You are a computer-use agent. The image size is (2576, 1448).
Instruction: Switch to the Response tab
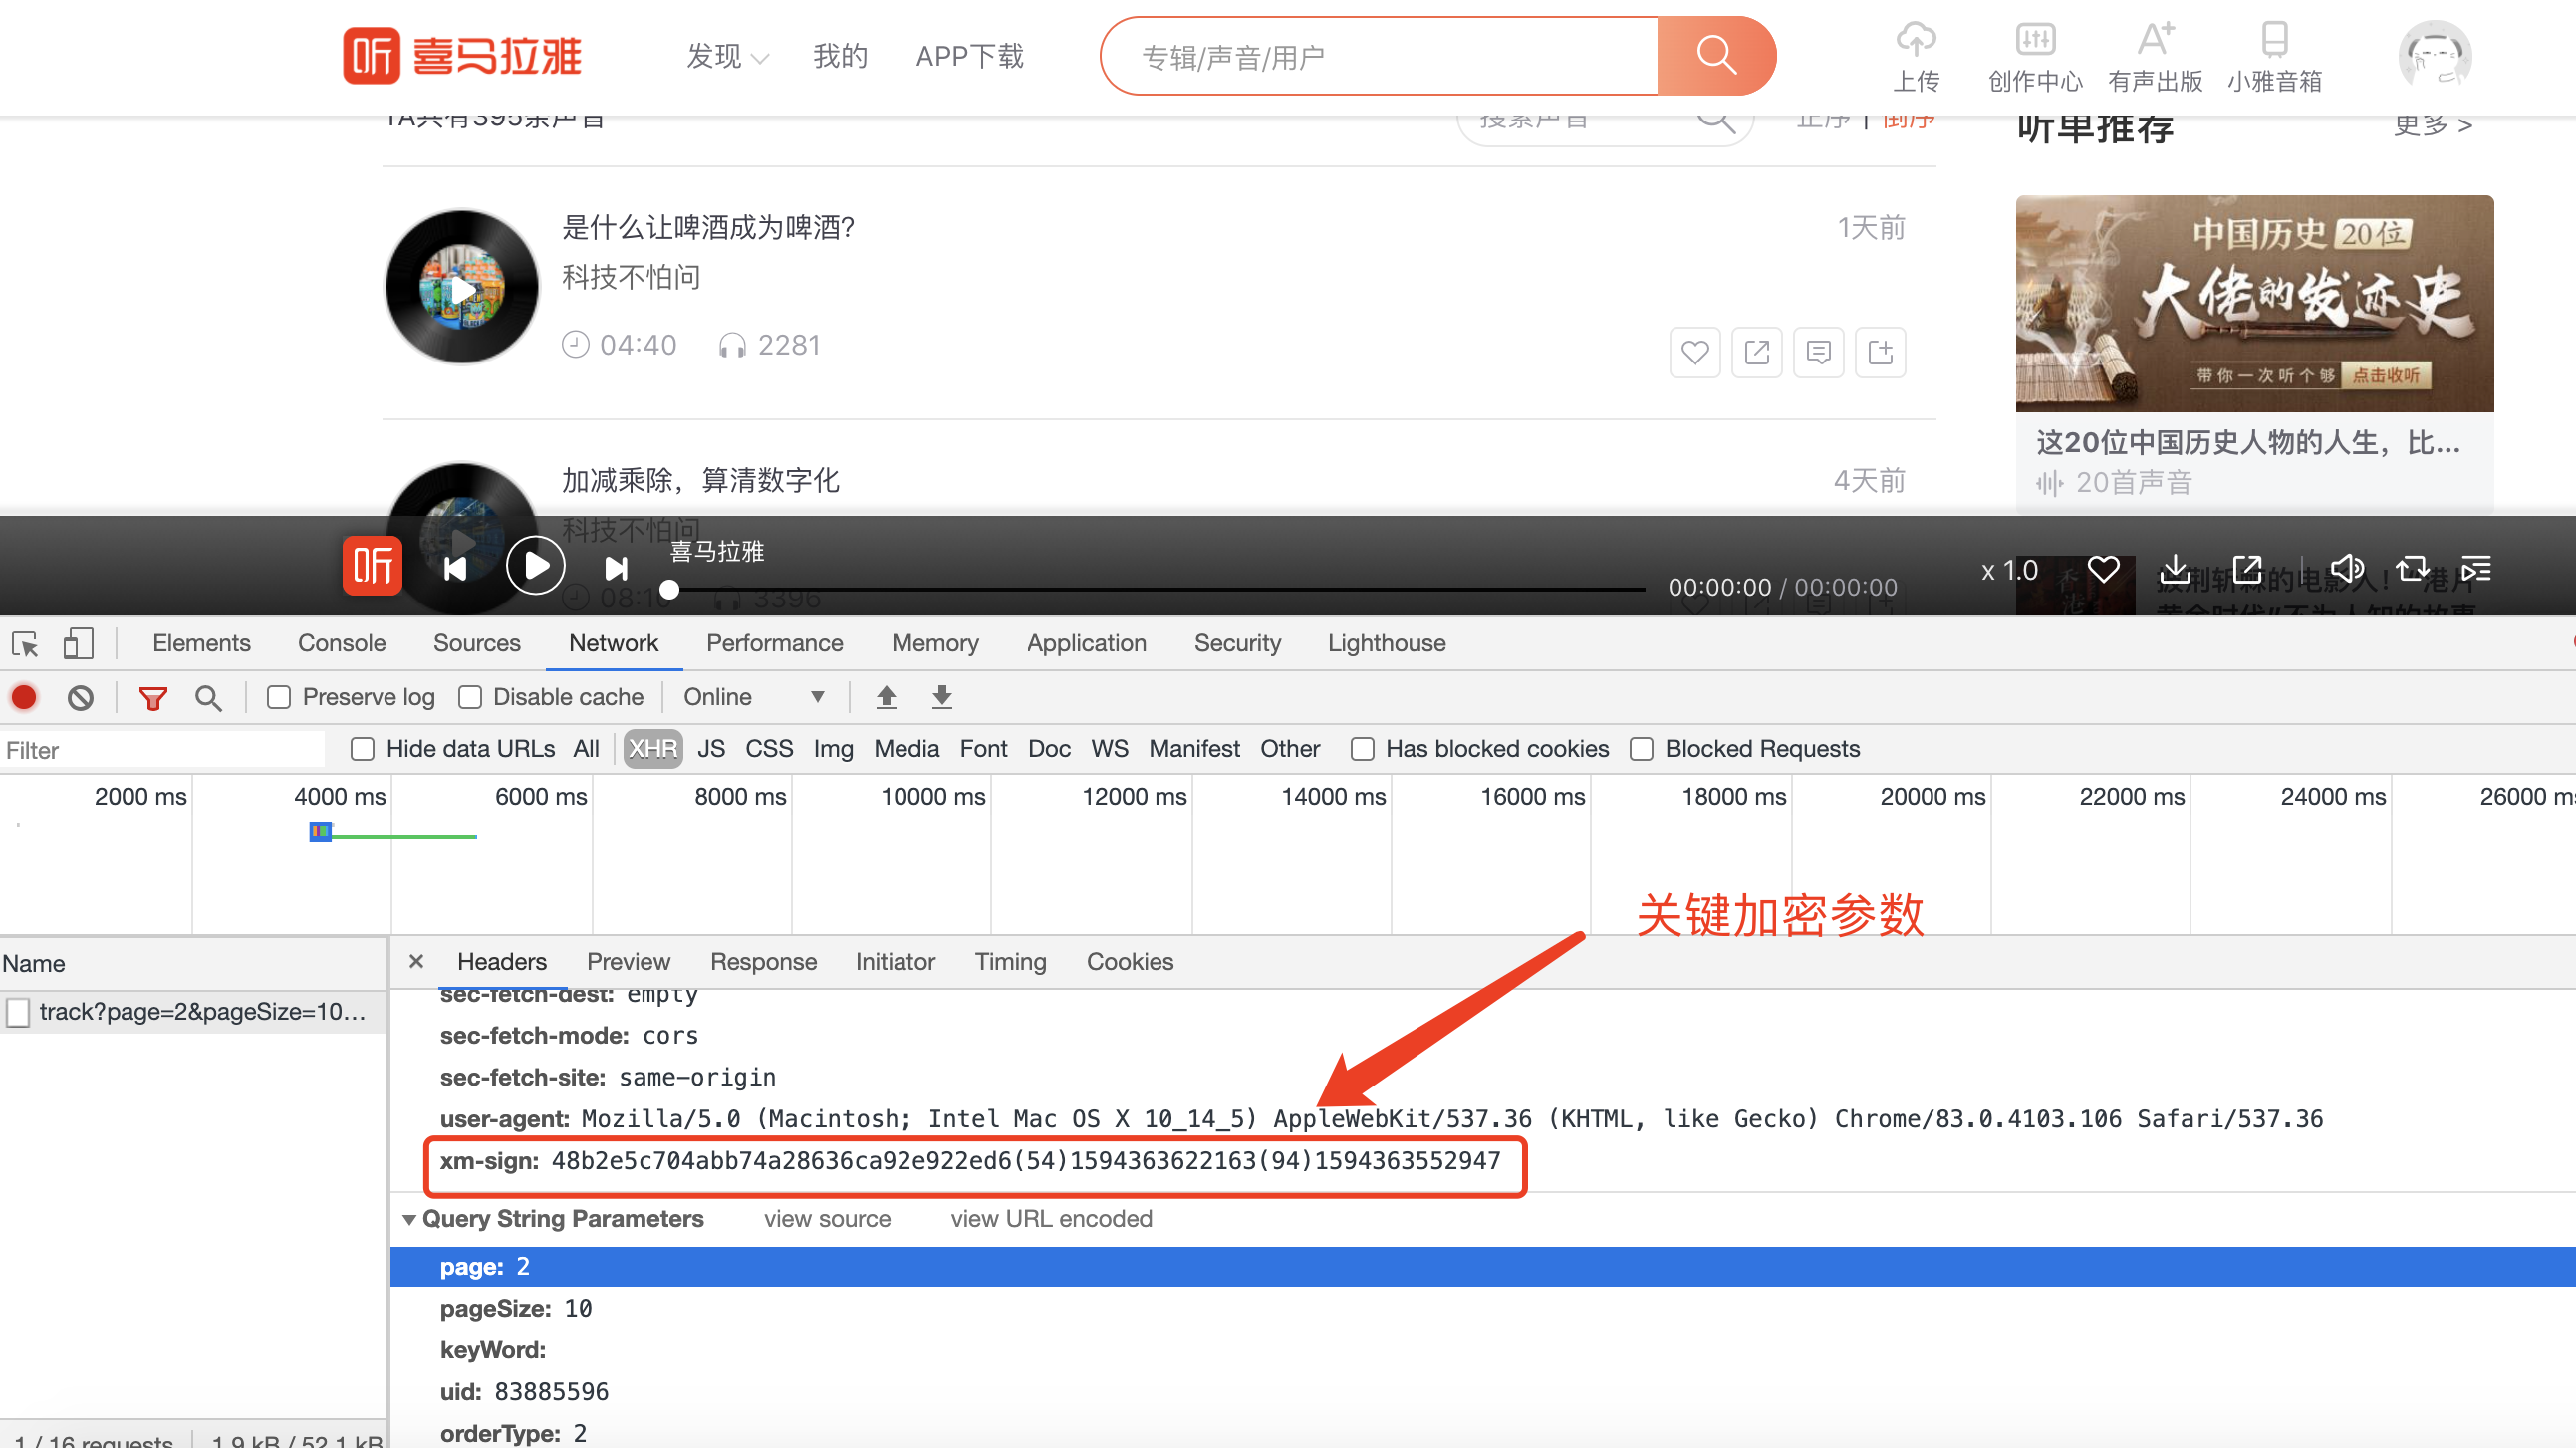pyautogui.click(x=763, y=961)
